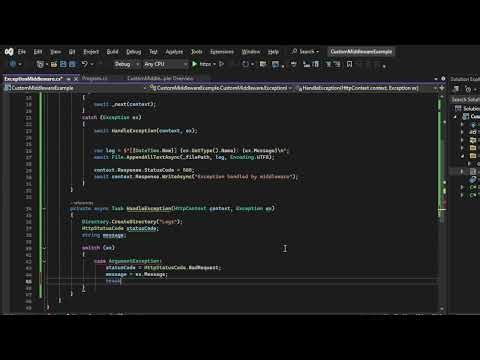Click the navigate backward toolbar icon
Image resolution: width=480 pixels, height=360 pixels.
pos(13,64)
